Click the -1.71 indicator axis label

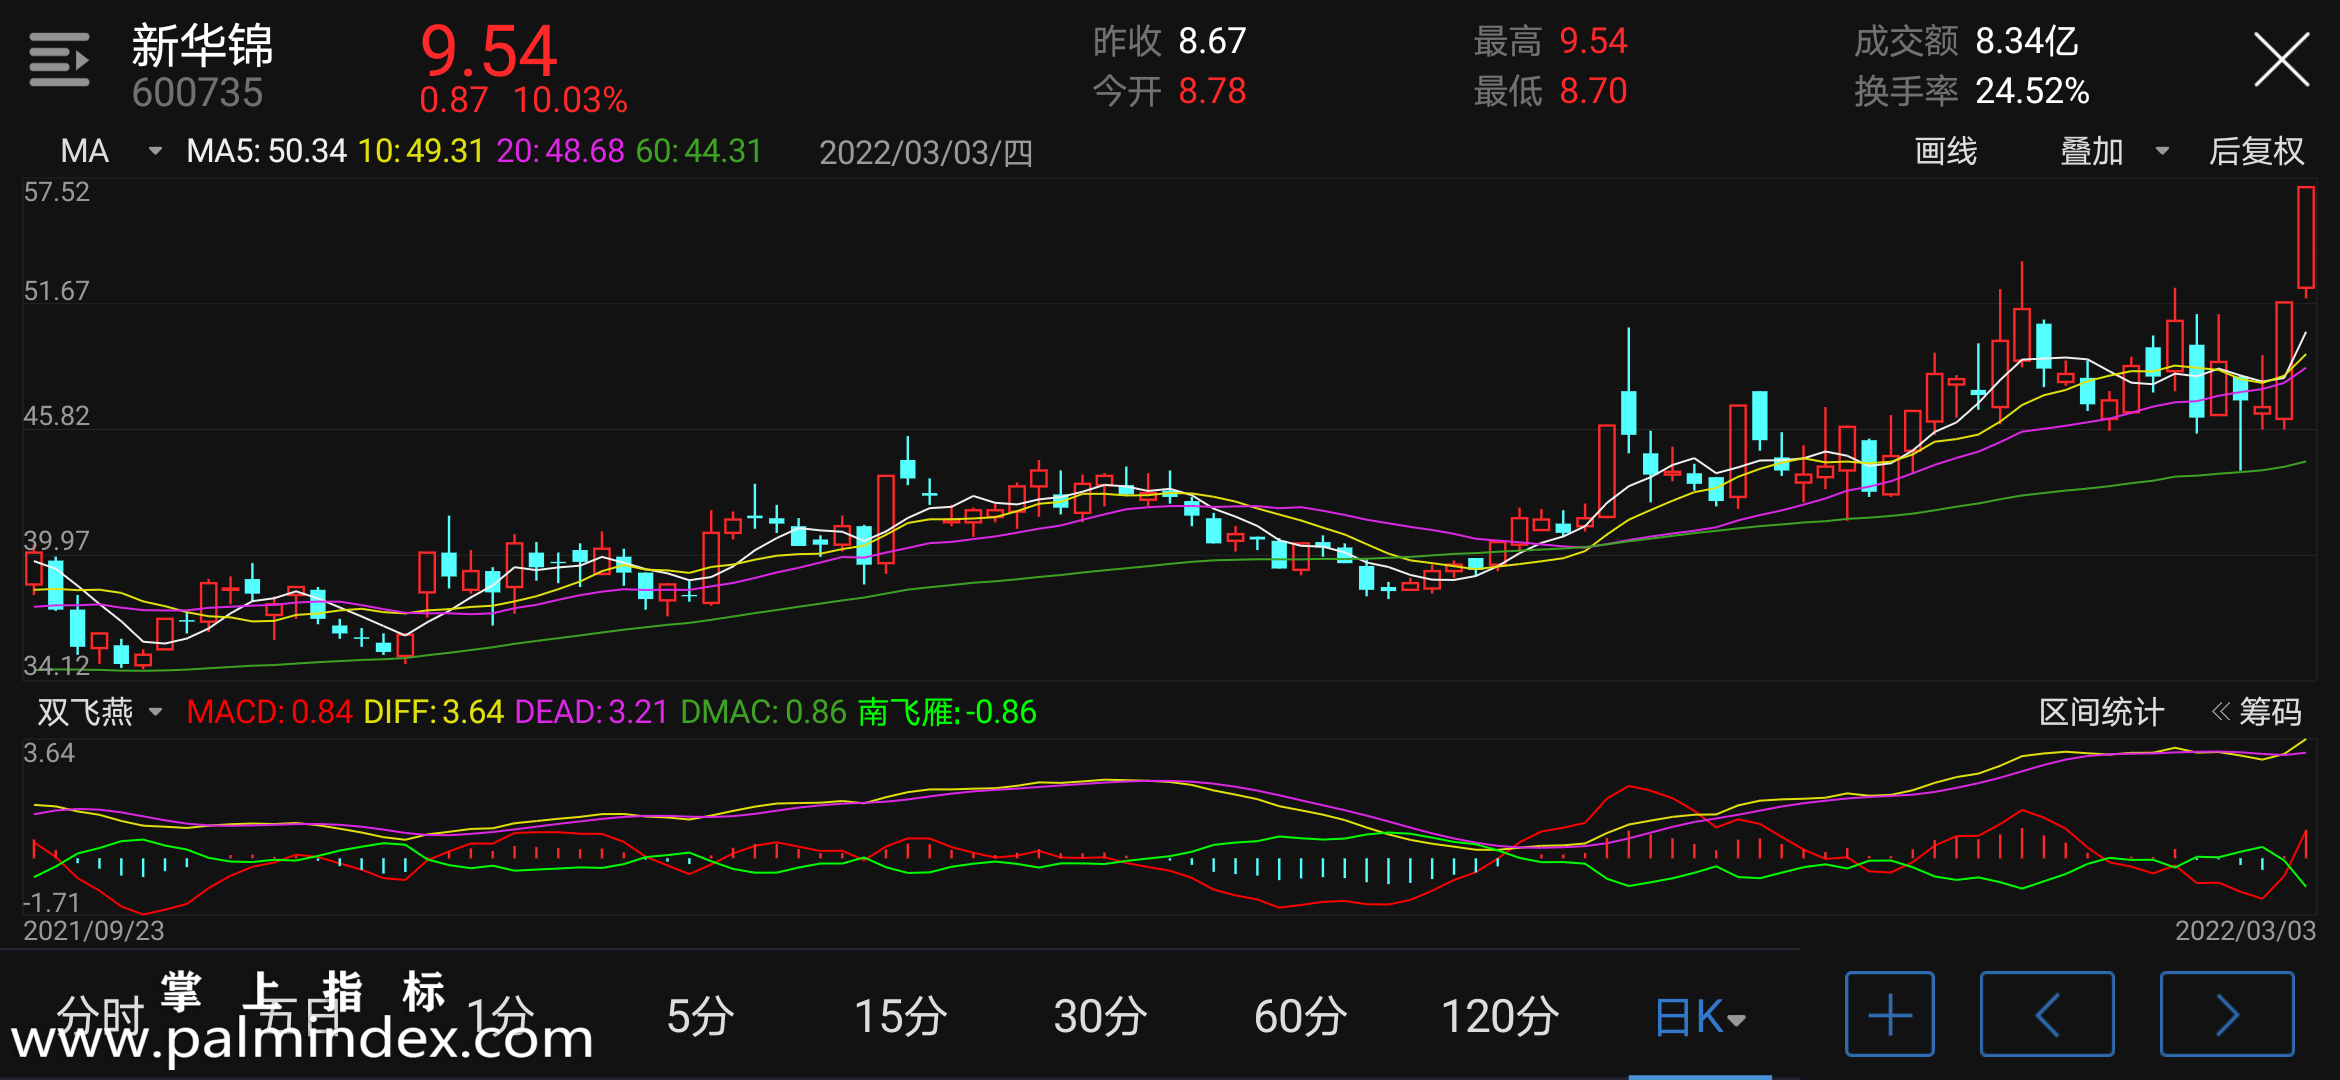click(50, 902)
